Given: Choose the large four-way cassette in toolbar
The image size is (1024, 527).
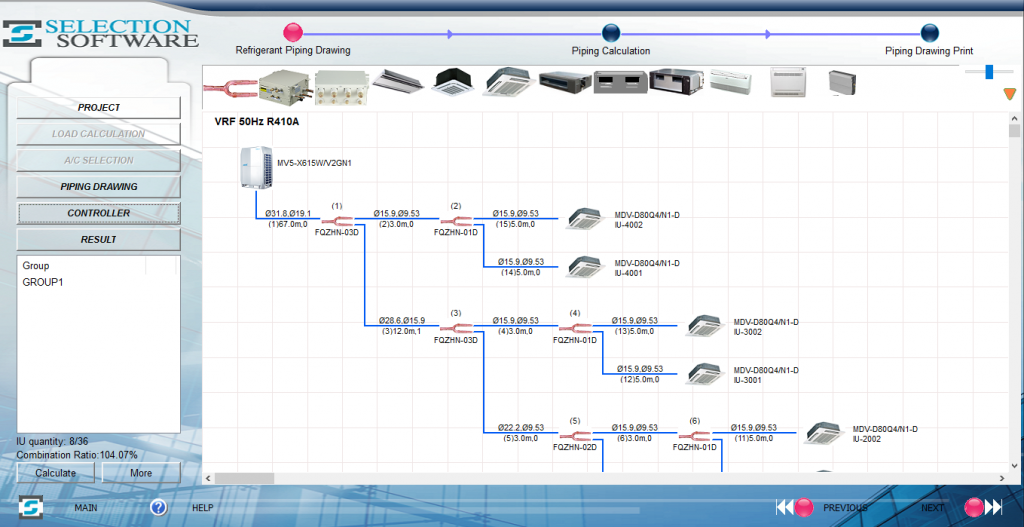Looking at the screenshot, I should click(510, 82).
